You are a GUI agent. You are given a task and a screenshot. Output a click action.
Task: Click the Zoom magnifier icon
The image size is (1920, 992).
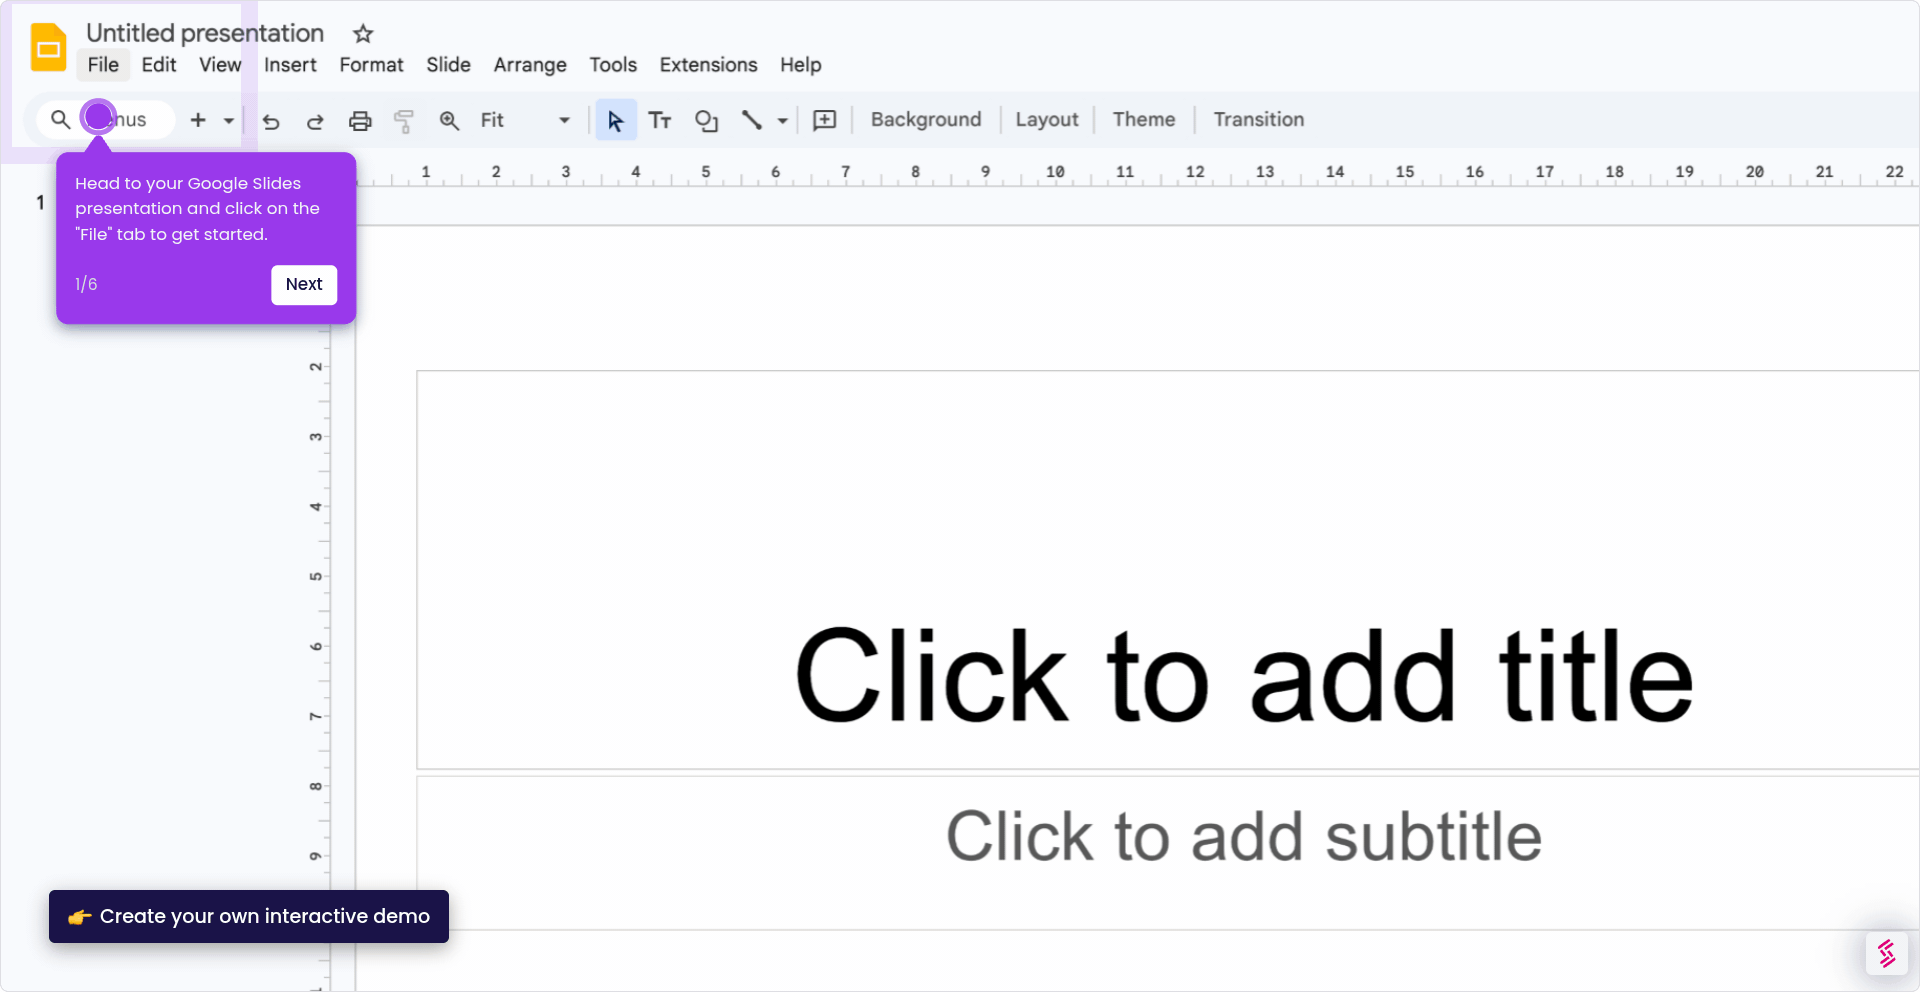pyautogui.click(x=449, y=121)
